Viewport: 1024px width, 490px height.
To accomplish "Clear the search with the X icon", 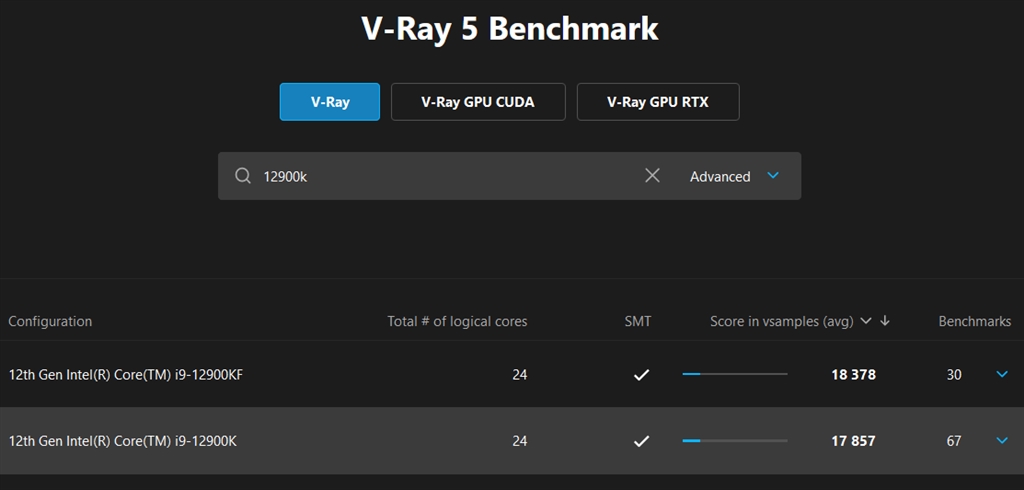I will (x=652, y=176).
